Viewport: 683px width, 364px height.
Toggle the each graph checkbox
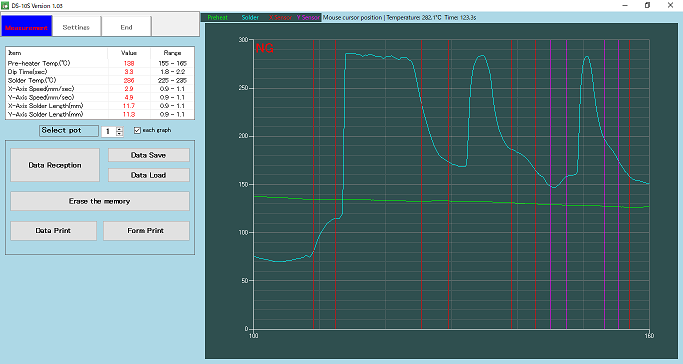[137, 130]
